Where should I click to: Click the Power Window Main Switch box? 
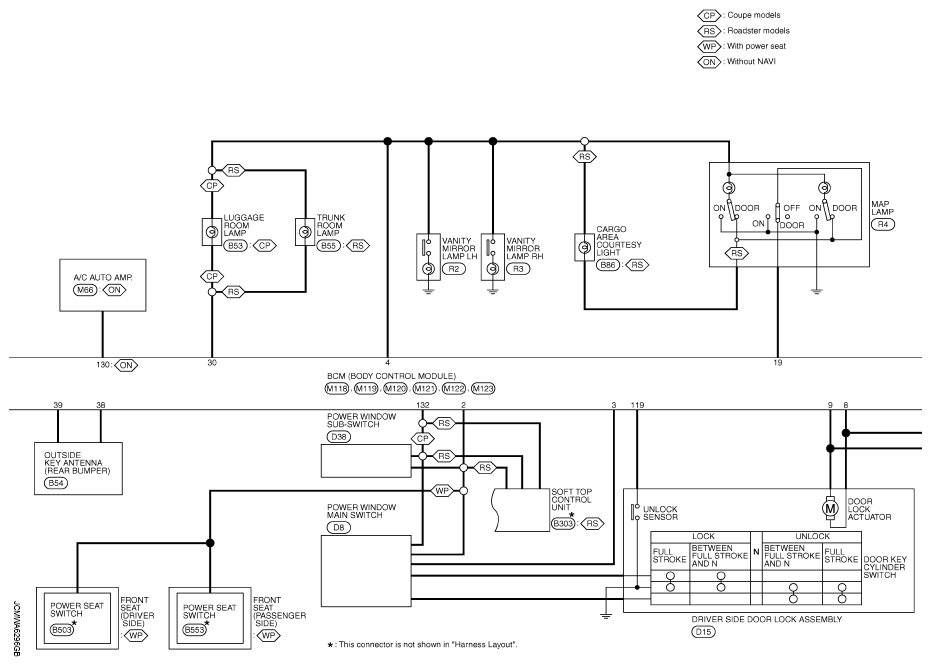366,568
